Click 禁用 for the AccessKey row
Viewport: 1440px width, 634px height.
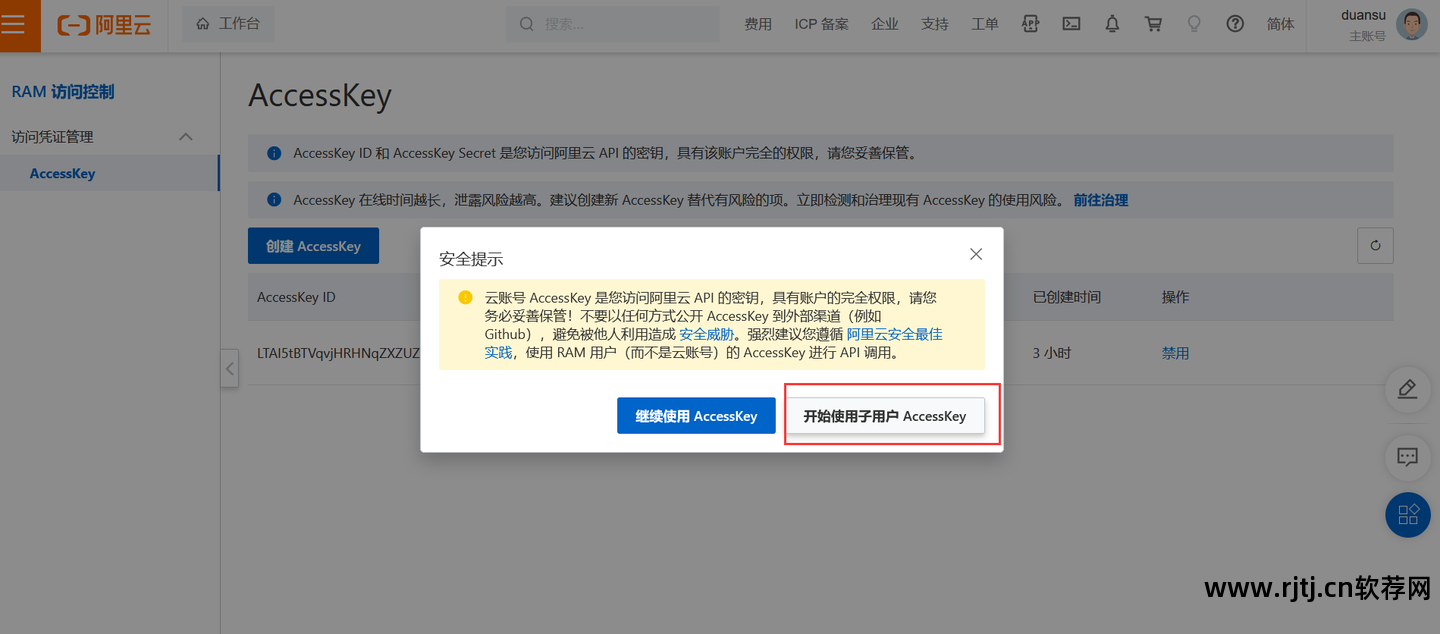tap(1175, 353)
